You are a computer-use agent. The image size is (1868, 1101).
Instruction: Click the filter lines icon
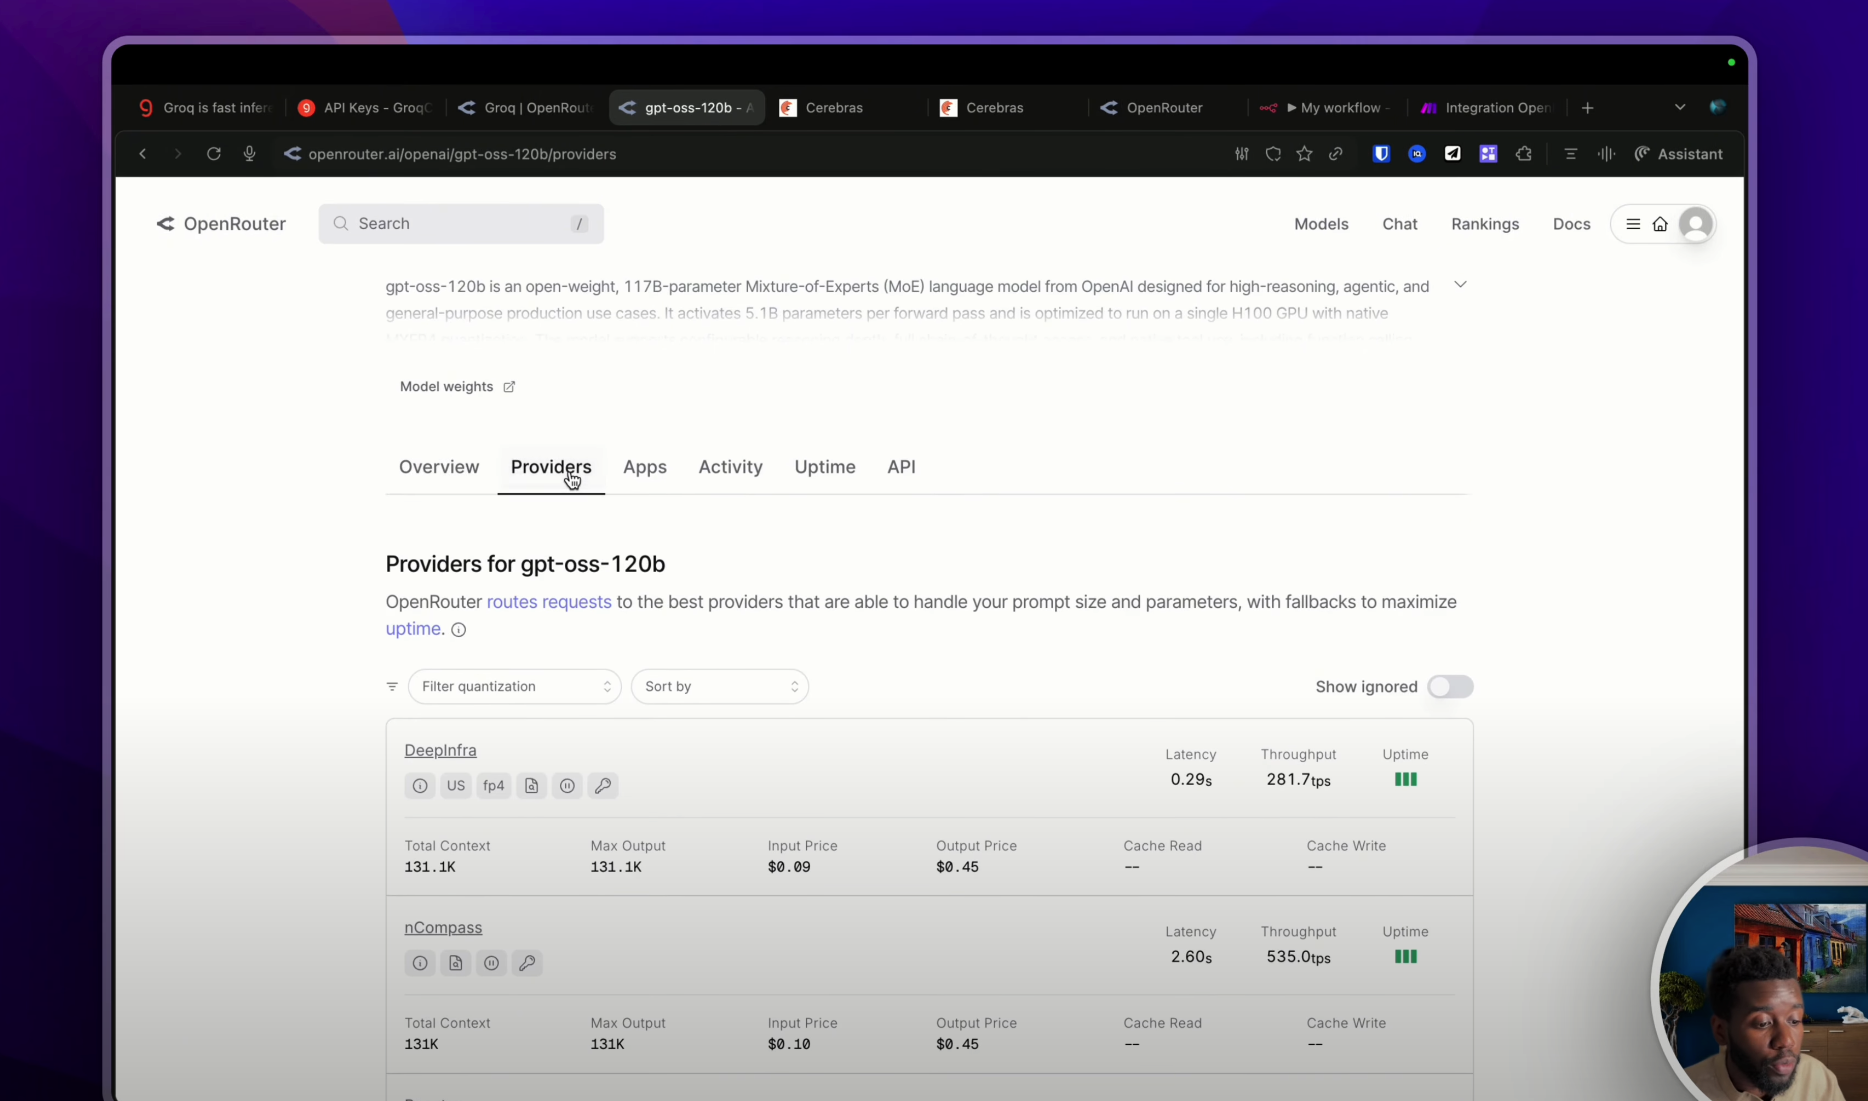(392, 687)
